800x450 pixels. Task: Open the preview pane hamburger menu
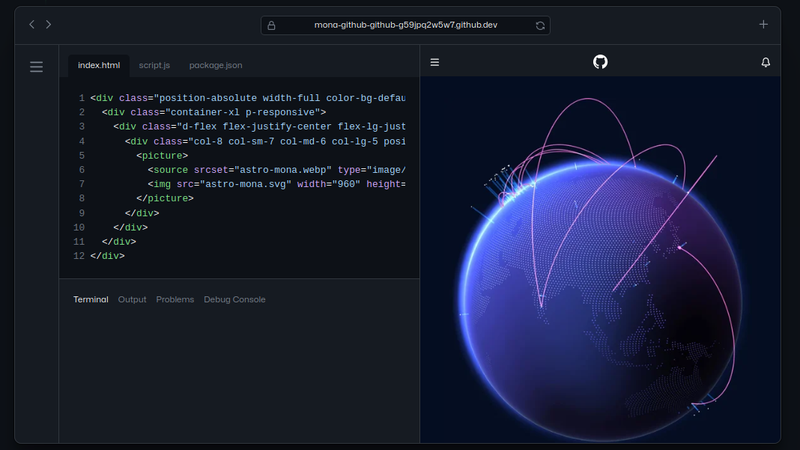click(435, 62)
